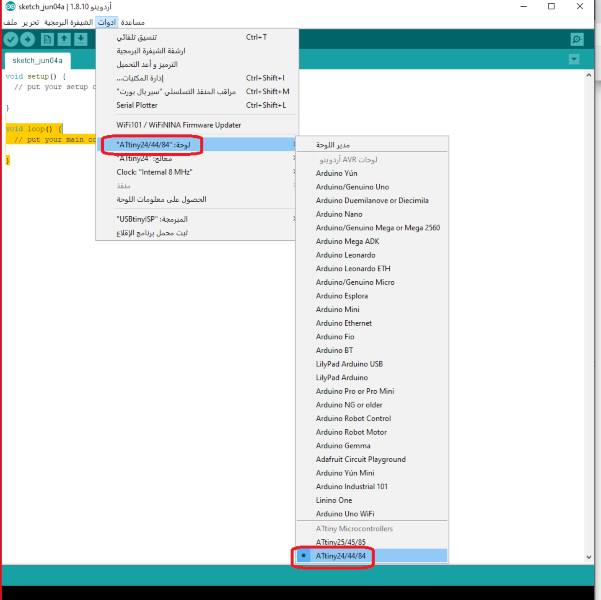Expand the Processor "ATtiny24" submenu
Image resolution: width=601 pixels, height=600 pixels.
(x=197, y=158)
